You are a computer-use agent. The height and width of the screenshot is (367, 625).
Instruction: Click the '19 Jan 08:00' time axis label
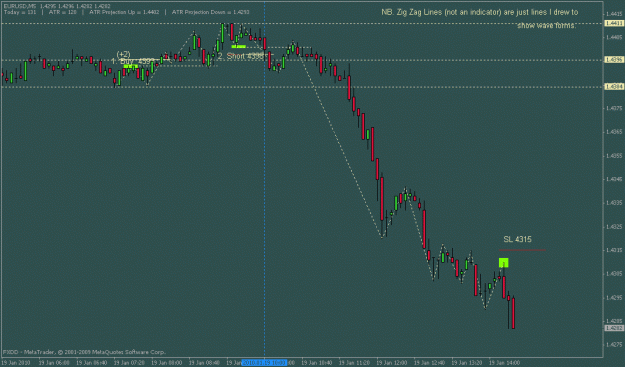(x=167, y=363)
